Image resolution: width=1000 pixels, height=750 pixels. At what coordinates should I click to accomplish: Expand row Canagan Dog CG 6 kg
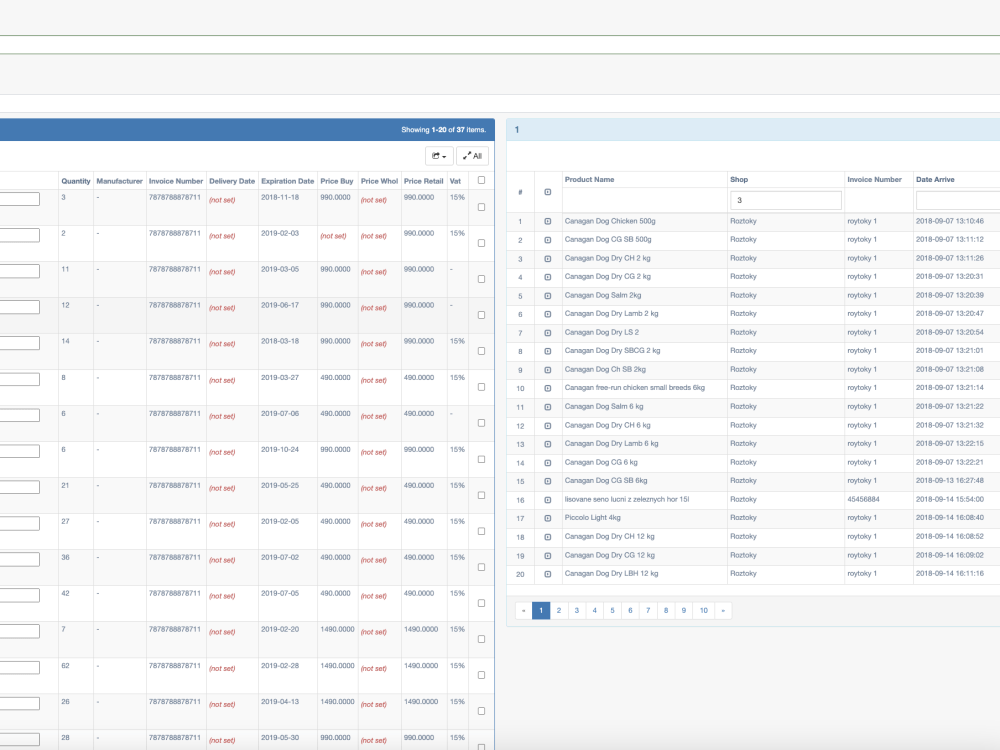548,463
